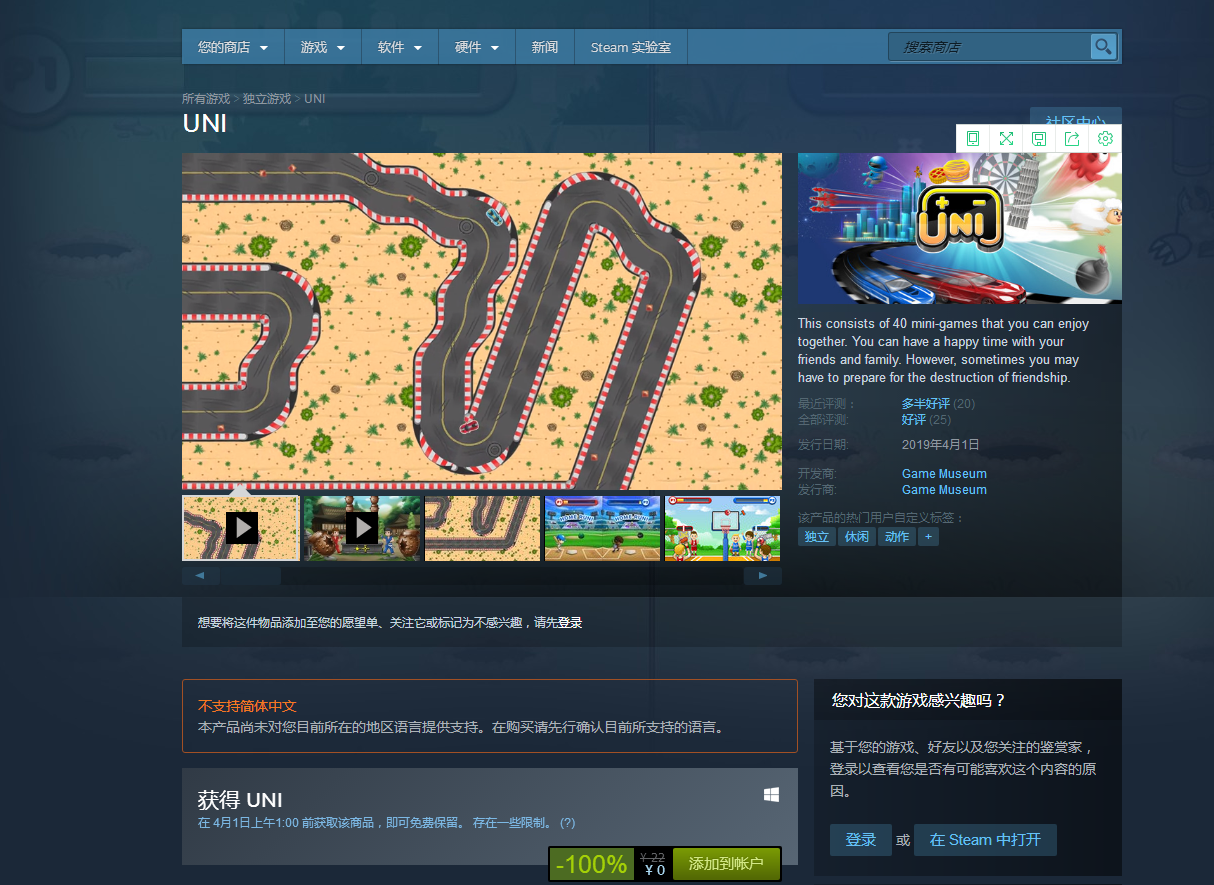Click the magnifier search icon

1103,47
